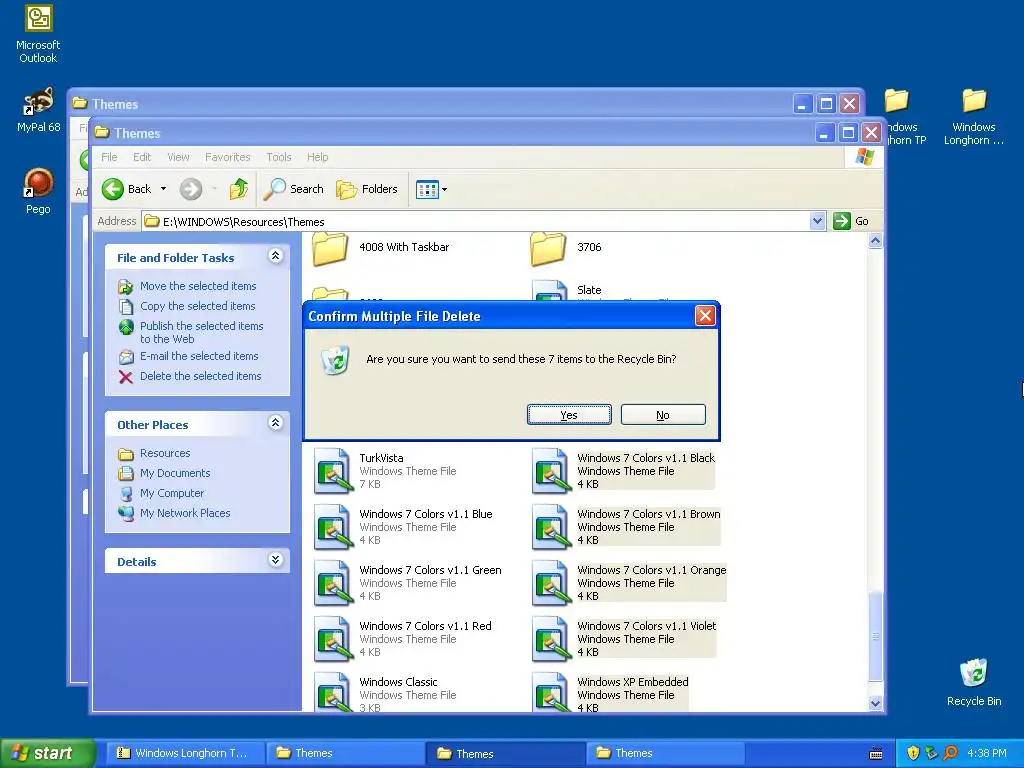Select Windows 7 Colors v1.1 Black icon
This screenshot has width=1024, height=768.
tap(551, 471)
